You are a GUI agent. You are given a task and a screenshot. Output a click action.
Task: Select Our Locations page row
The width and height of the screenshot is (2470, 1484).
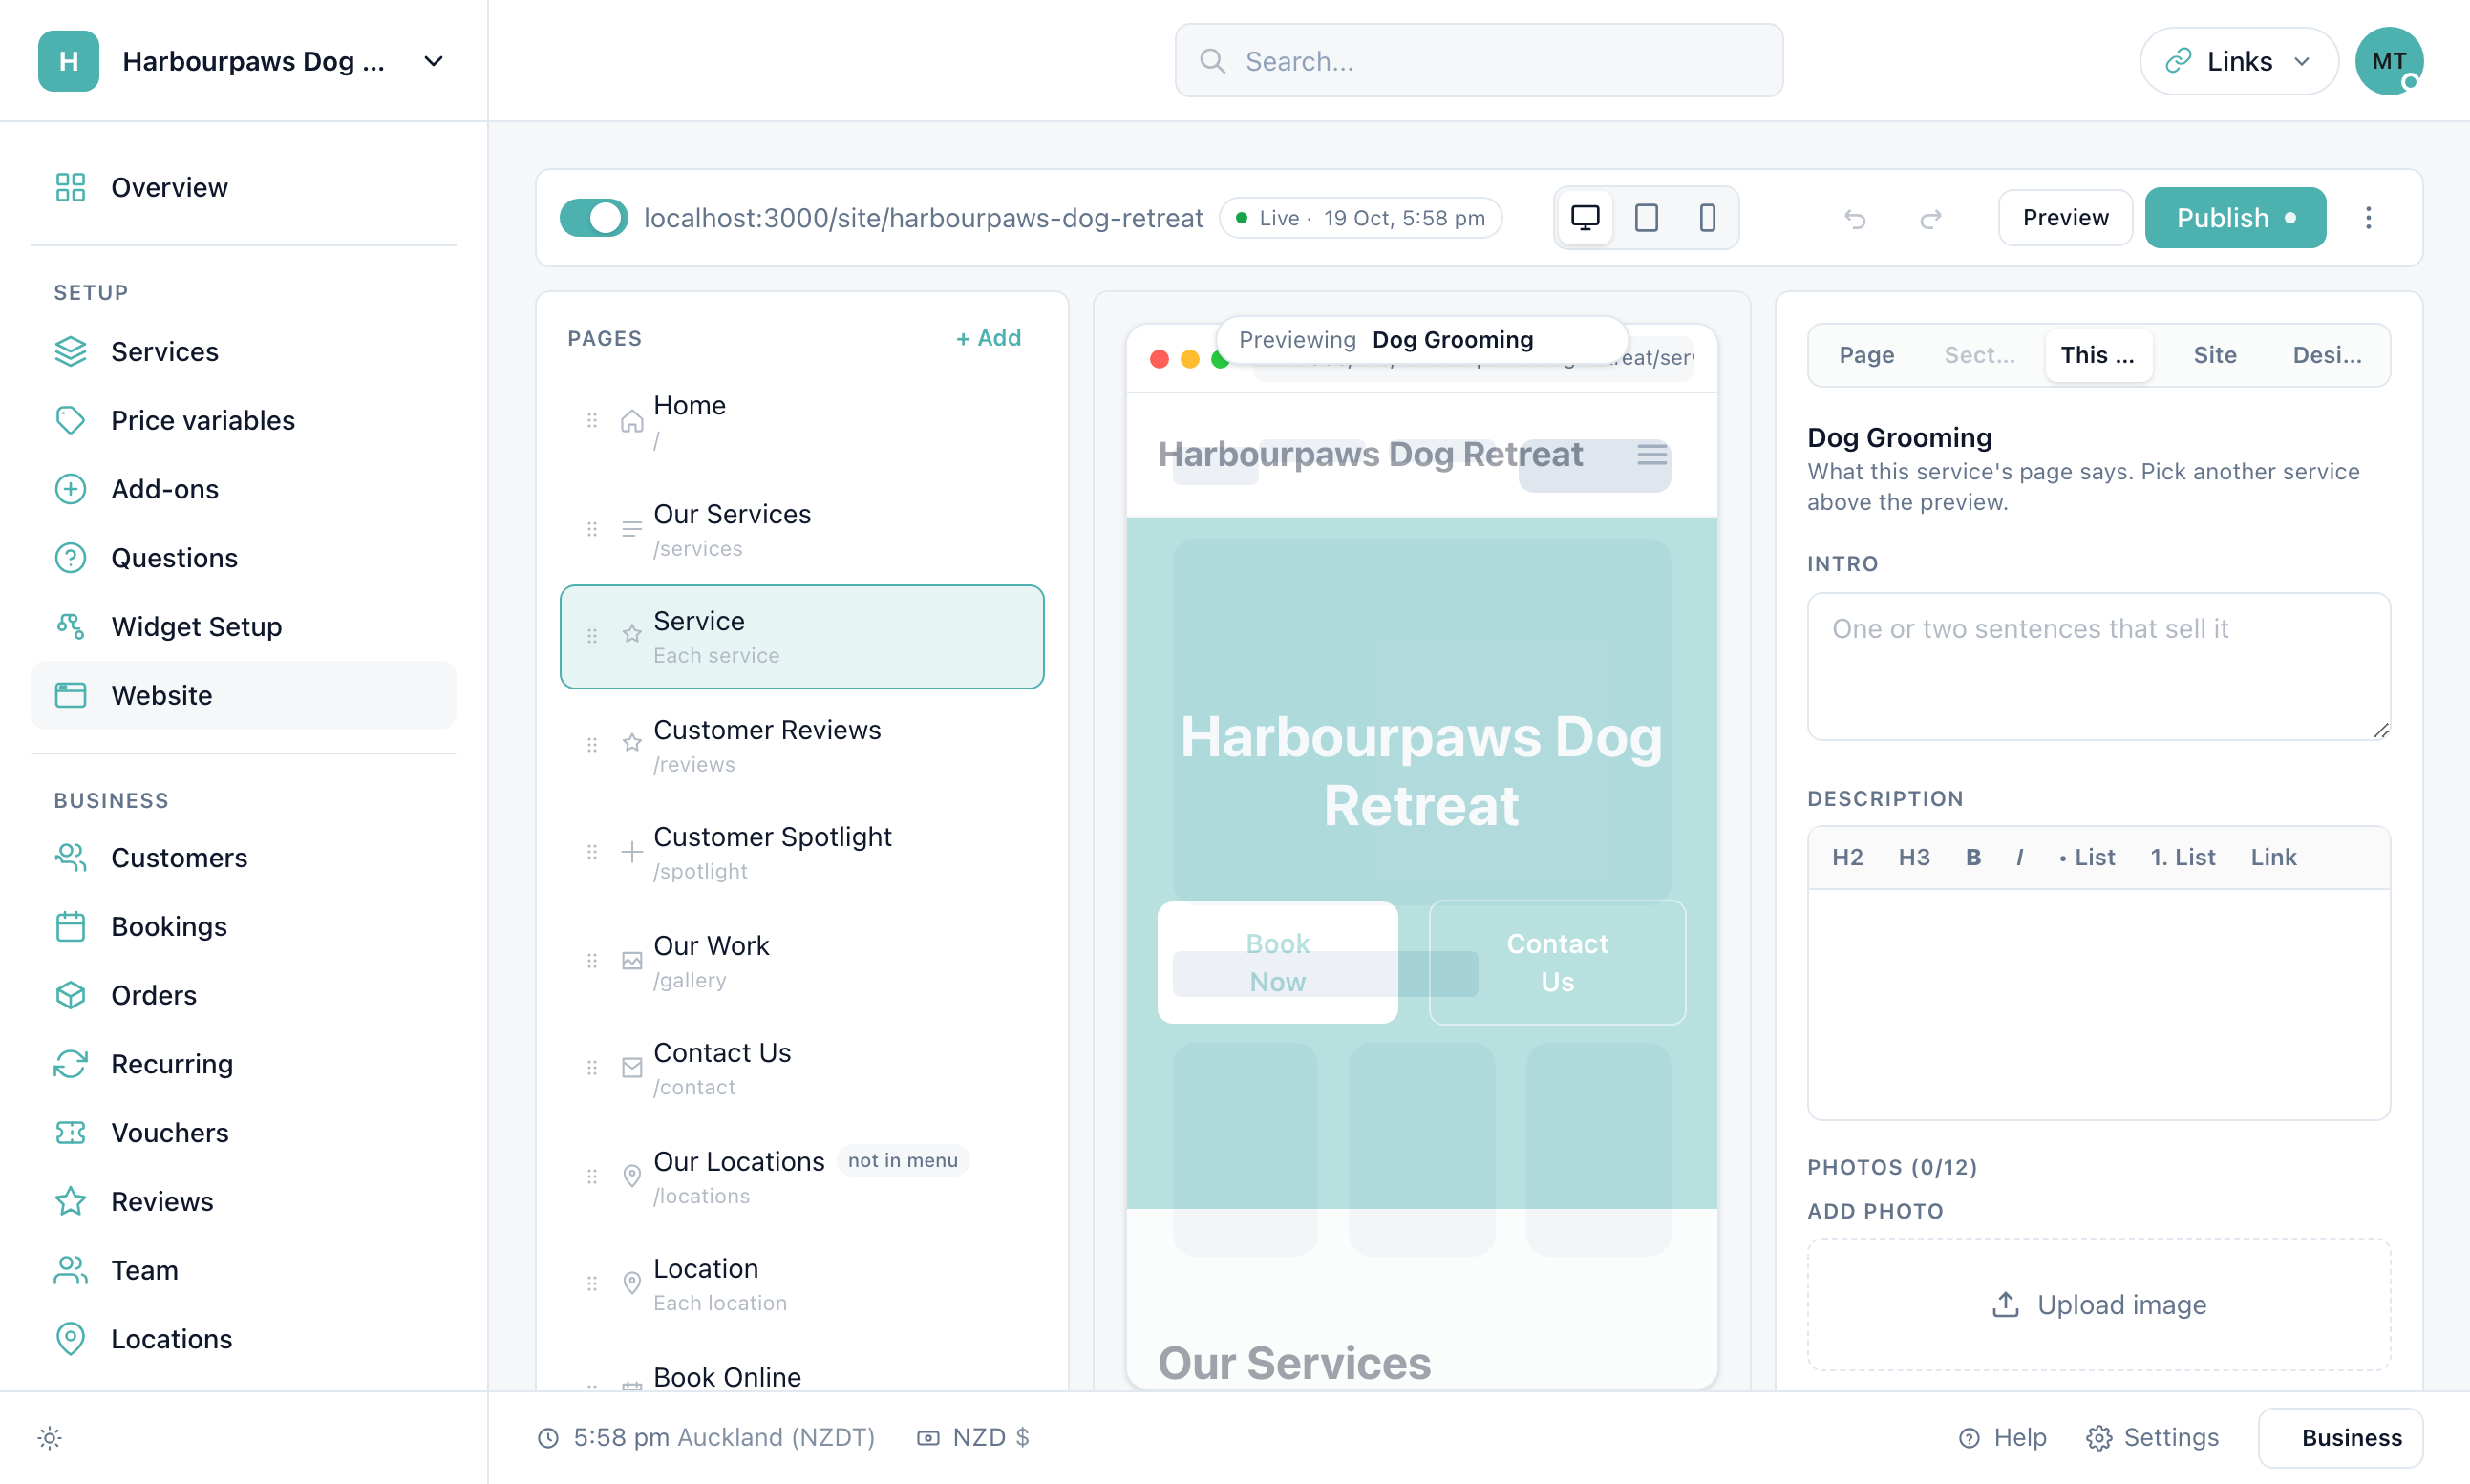[802, 1177]
